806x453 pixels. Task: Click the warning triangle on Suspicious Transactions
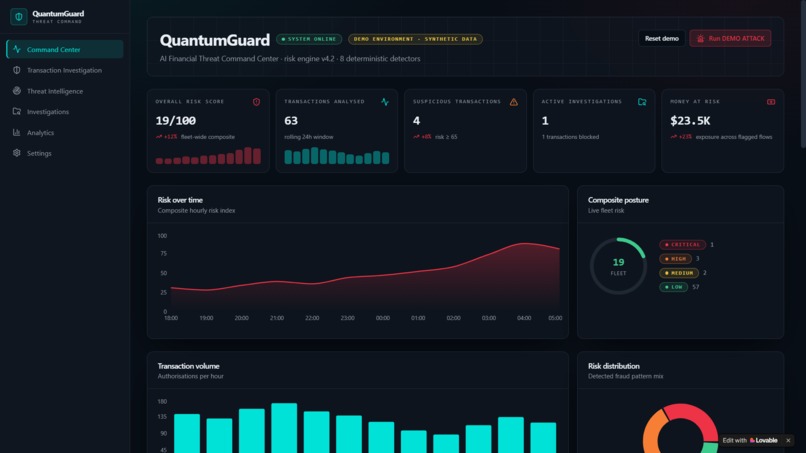click(x=514, y=102)
